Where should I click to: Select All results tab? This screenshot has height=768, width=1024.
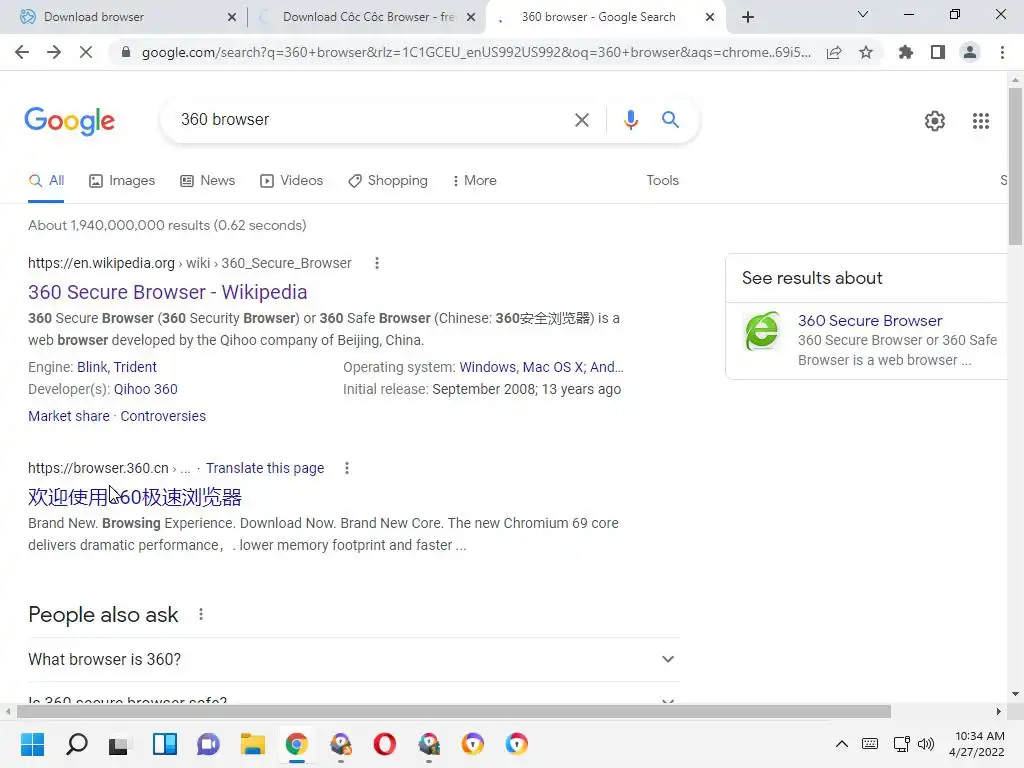tap(46, 181)
